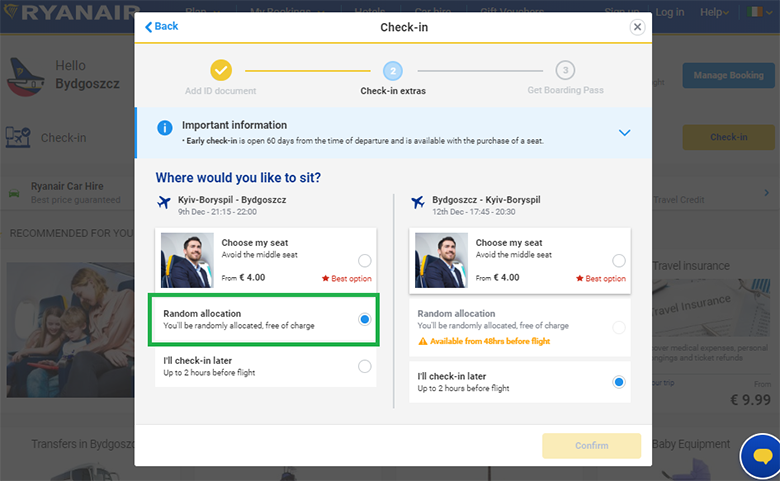The width and height of the screenshot is (780, 481).
Task: Click the step 2 Check-in extras circle
Action: click(393, 71)
